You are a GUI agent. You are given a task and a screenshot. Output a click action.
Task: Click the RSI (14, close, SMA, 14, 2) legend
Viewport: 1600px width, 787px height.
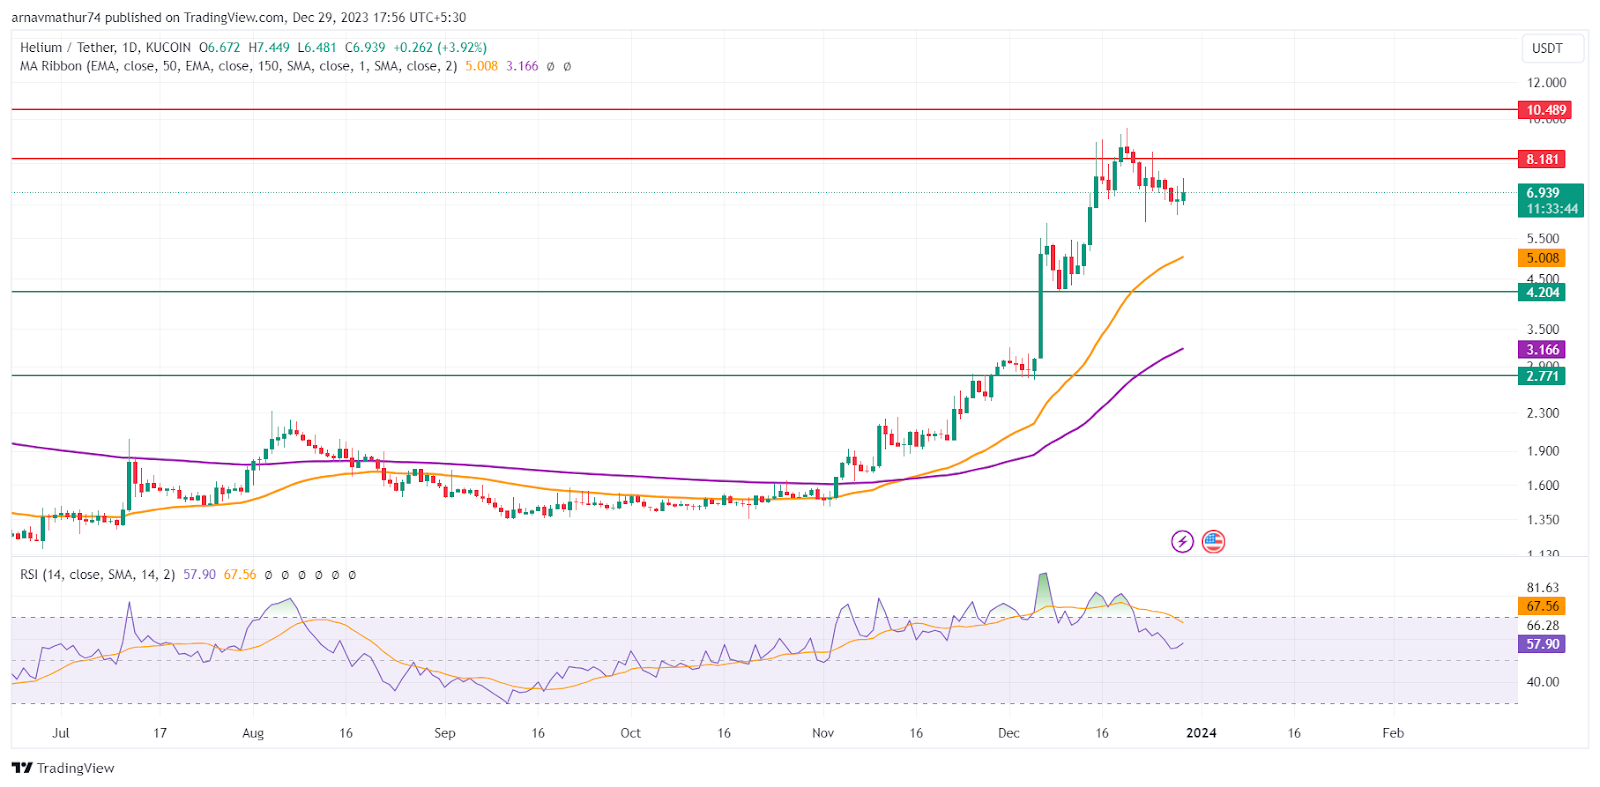pos(98,575)
